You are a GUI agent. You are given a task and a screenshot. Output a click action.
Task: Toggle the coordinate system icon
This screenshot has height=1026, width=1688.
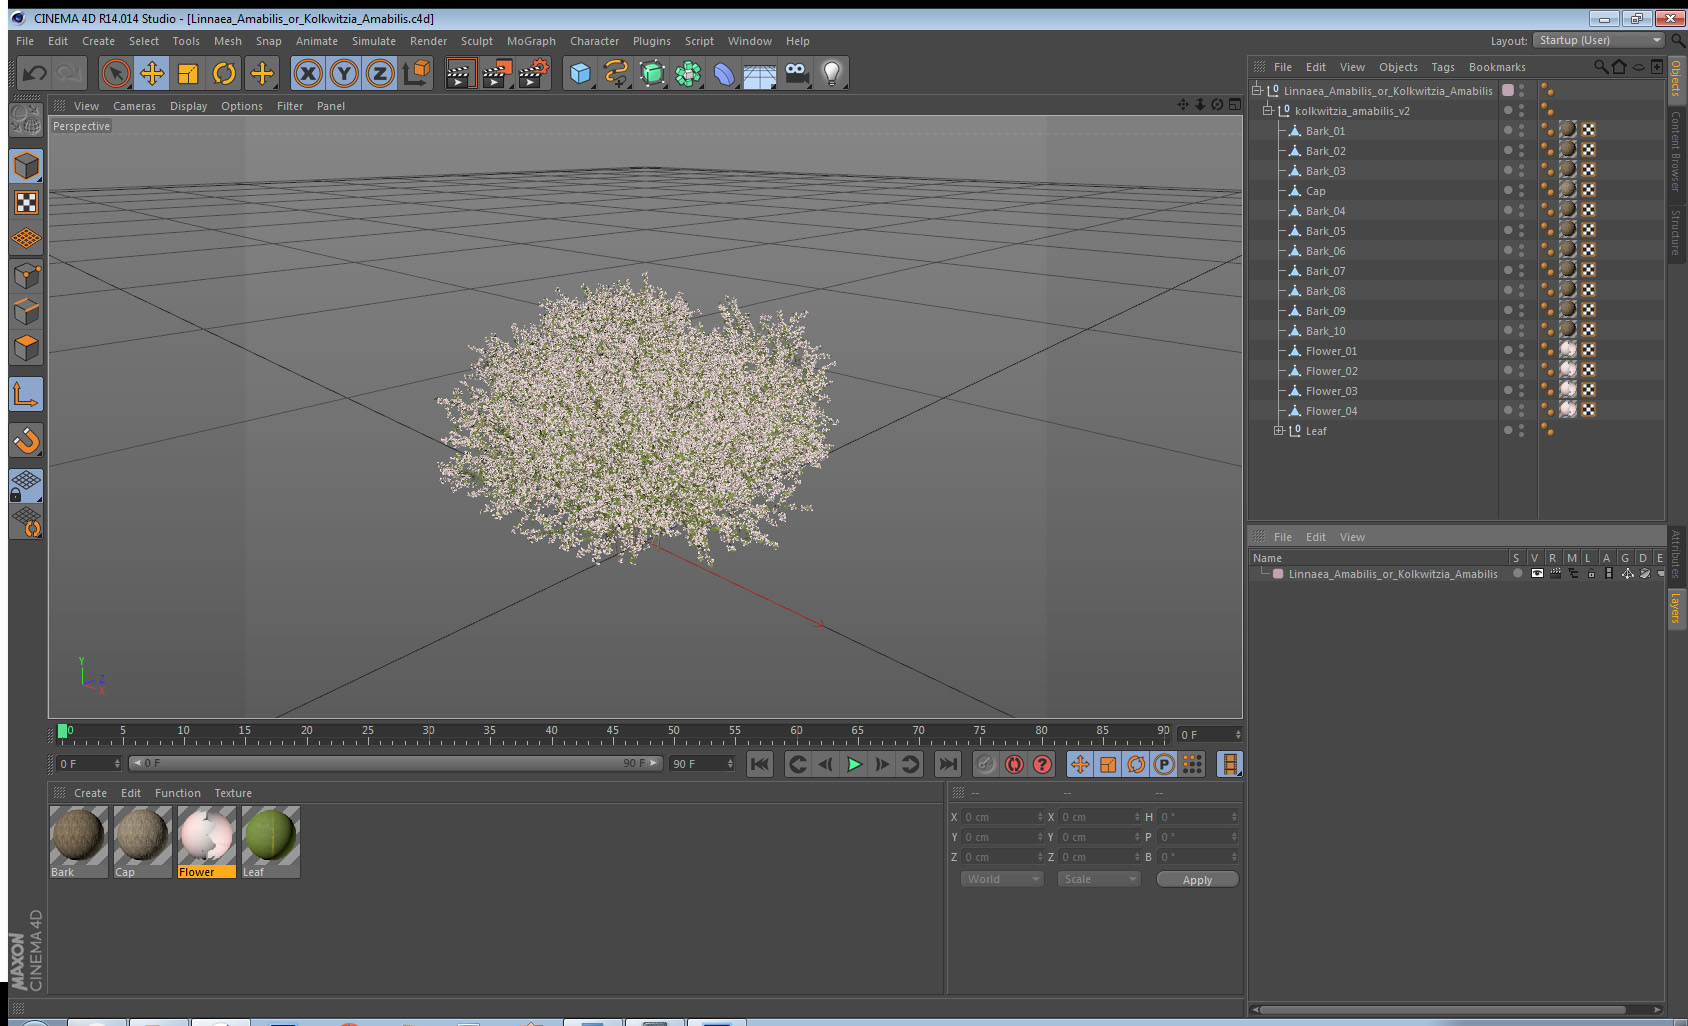(x=416, y=73)
